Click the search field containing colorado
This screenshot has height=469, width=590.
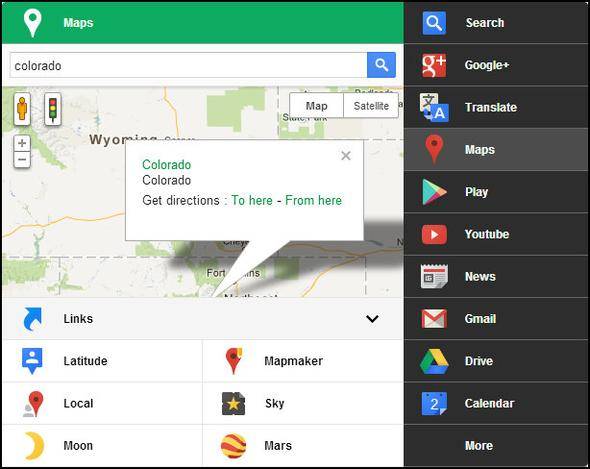pyautogui.click(x=188, y=65)
